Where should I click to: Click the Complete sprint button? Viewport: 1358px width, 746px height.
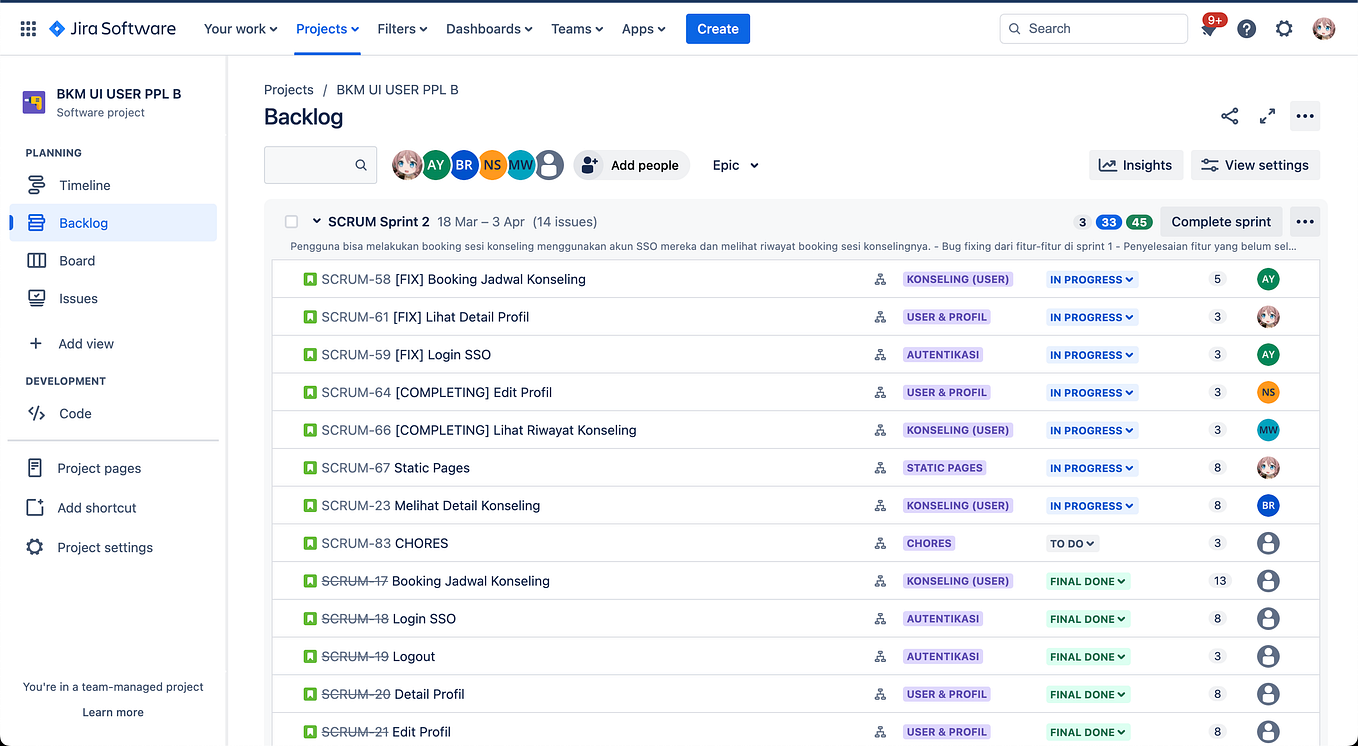click(1221, 222)
